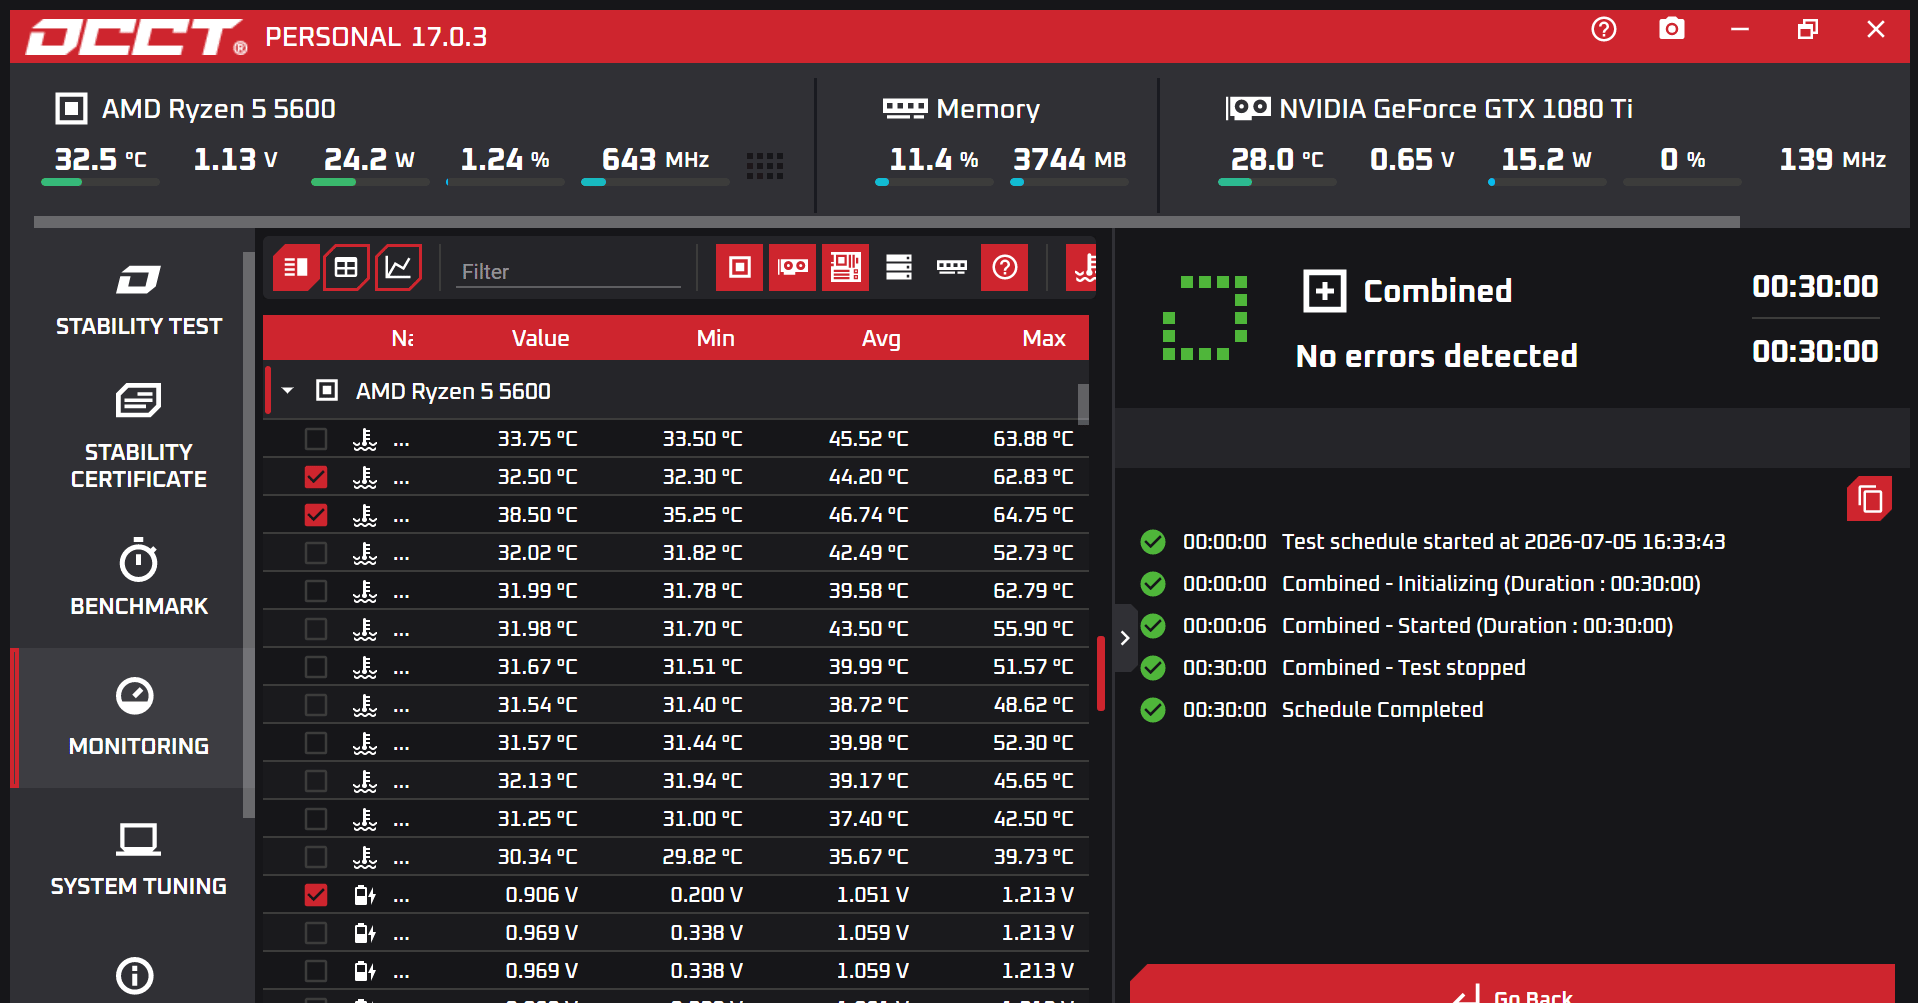Click the thermometer icon in 31.67 °C row

[x=365, y=667]
